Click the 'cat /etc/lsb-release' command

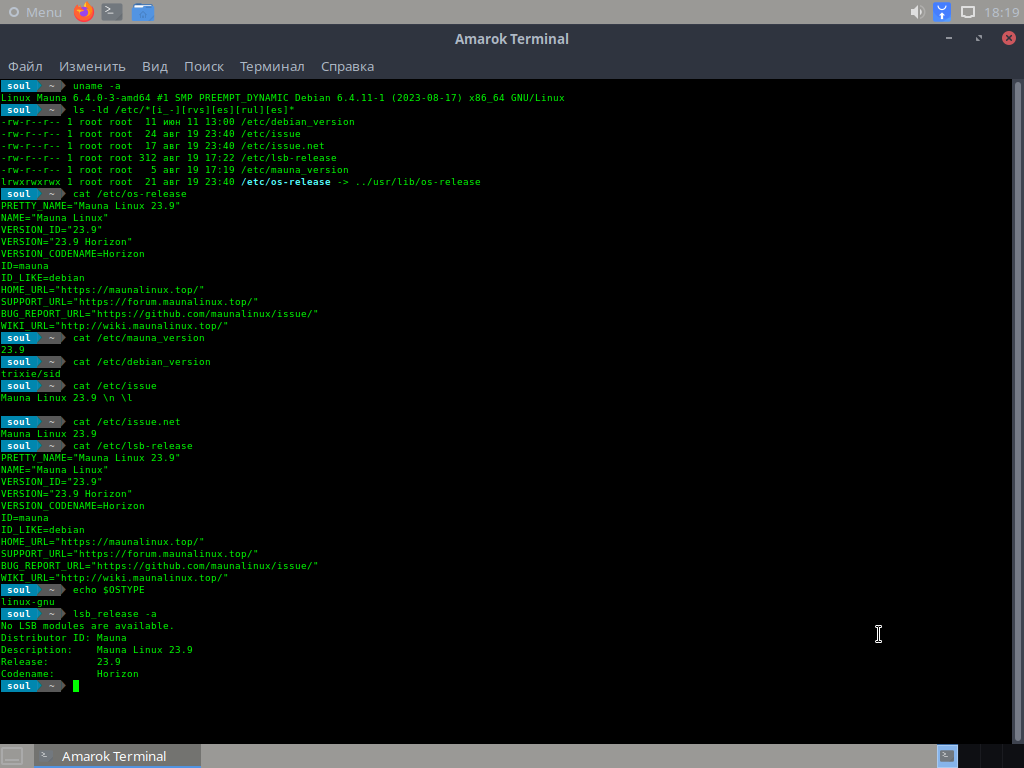tap(133, 446)
